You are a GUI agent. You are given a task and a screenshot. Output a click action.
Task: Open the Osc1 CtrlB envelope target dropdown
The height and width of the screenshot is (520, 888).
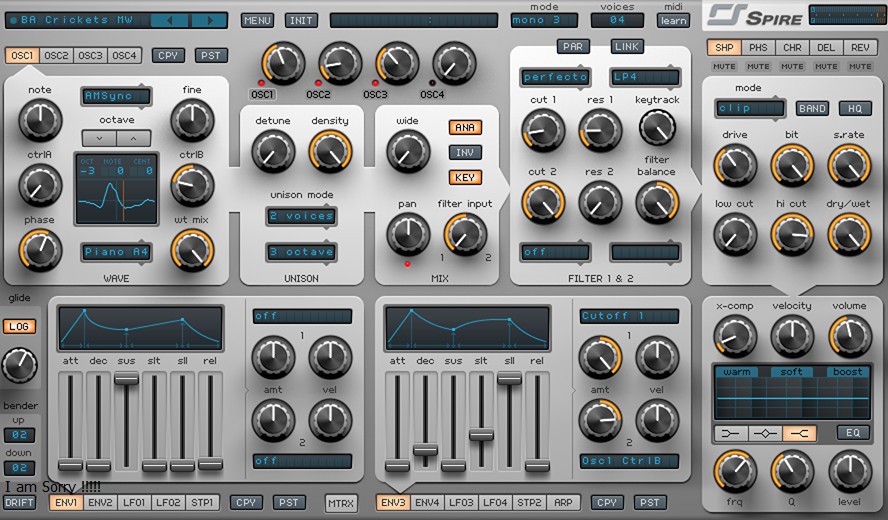[x=629, y=461]
